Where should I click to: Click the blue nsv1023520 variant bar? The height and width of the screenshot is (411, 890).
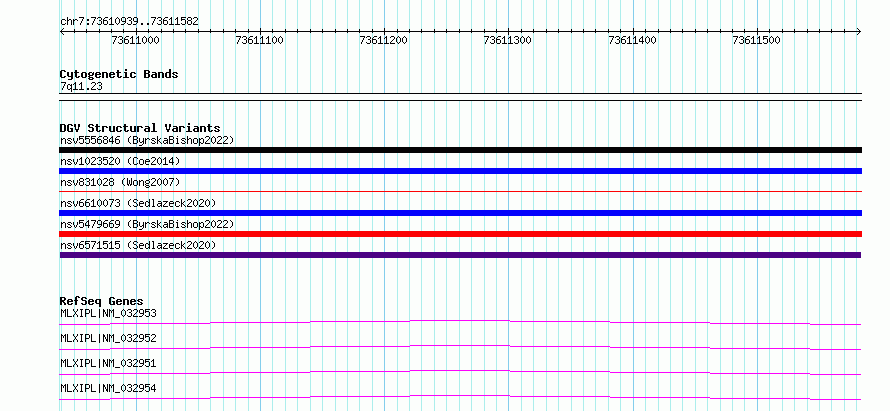(x=460, y=171)
